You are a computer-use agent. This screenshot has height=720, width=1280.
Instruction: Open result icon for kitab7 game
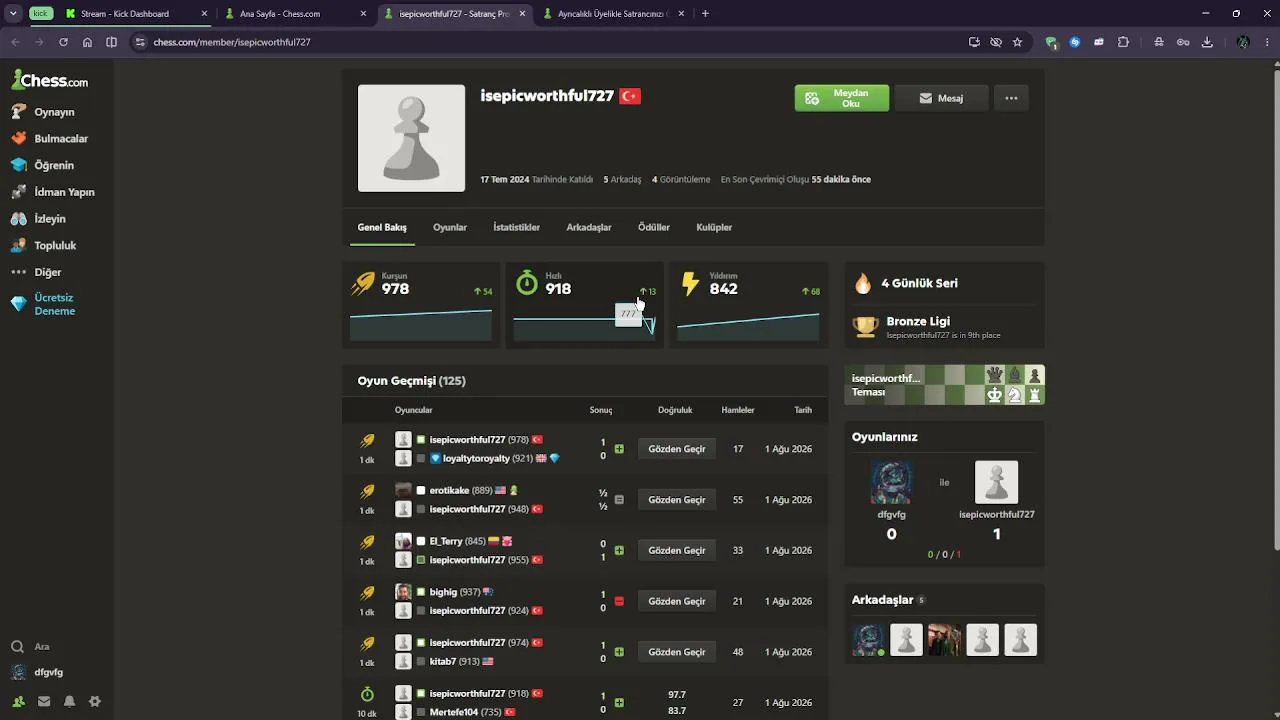[619, 652]
